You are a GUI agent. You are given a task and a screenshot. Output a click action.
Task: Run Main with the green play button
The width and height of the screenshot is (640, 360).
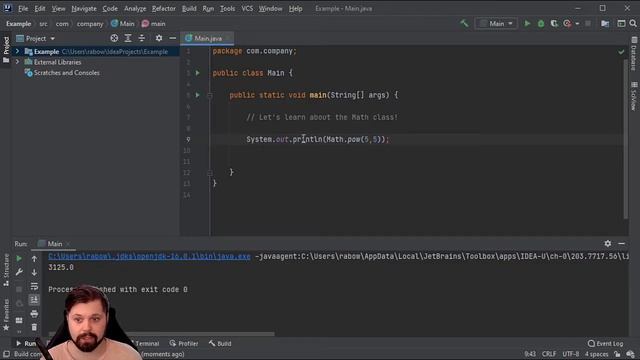[x=527, y=24]
